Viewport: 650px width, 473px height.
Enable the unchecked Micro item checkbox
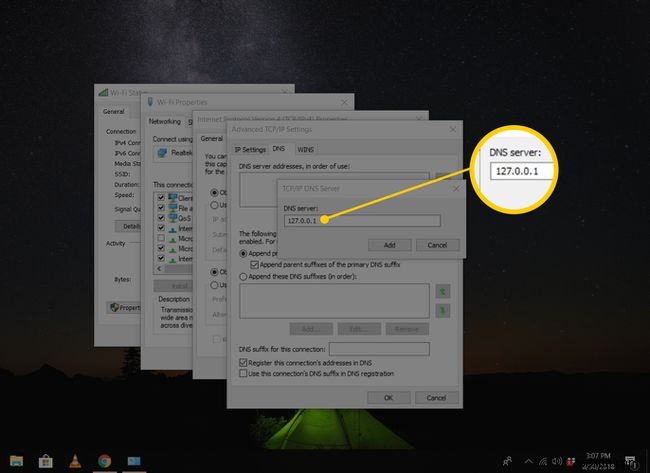pyautogui.click(x=161, y=238)
